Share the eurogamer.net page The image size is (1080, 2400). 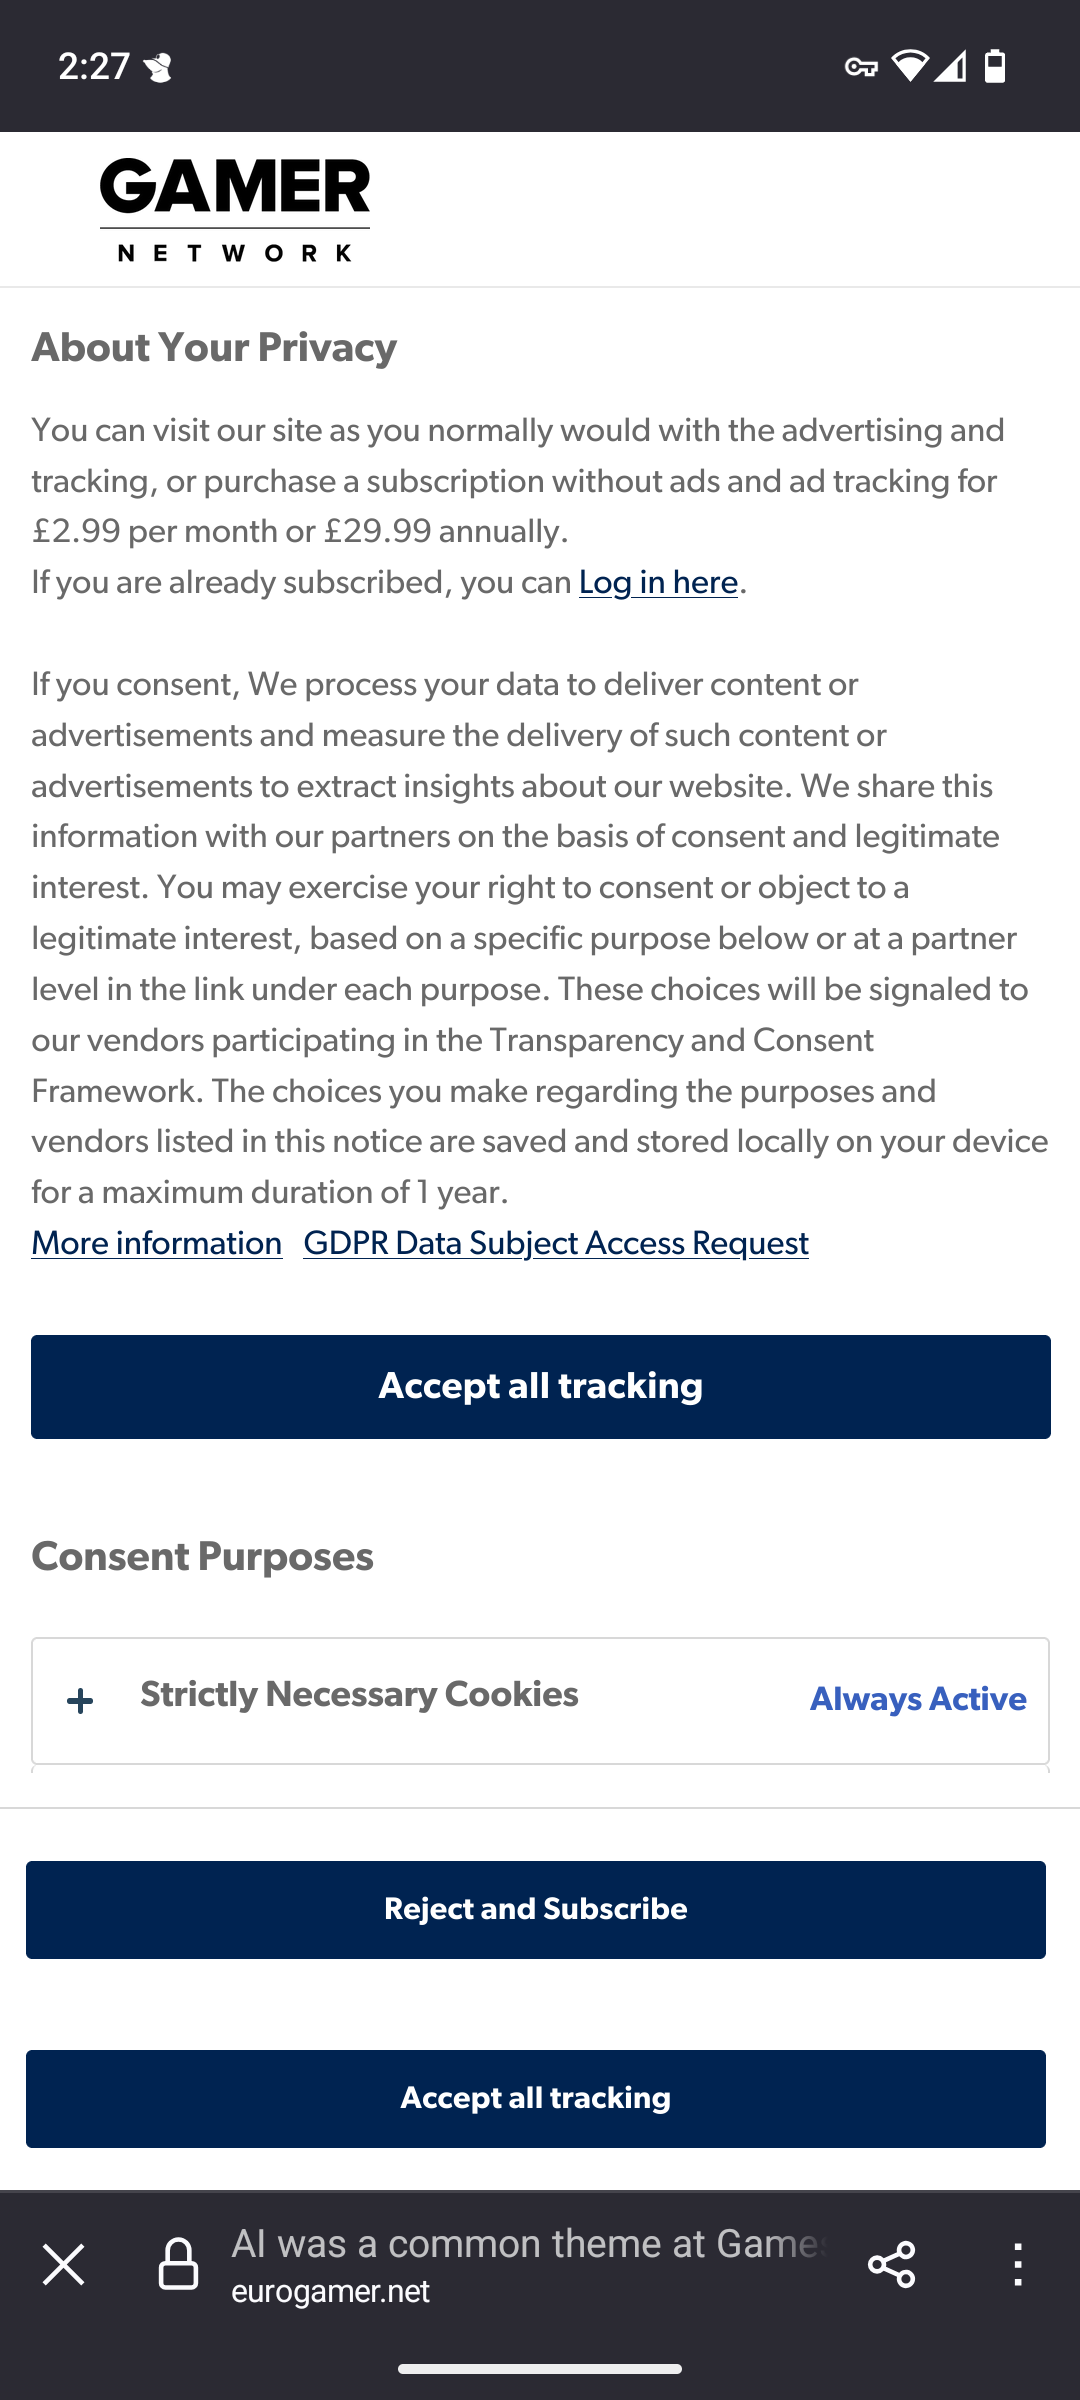(892, 2265)
